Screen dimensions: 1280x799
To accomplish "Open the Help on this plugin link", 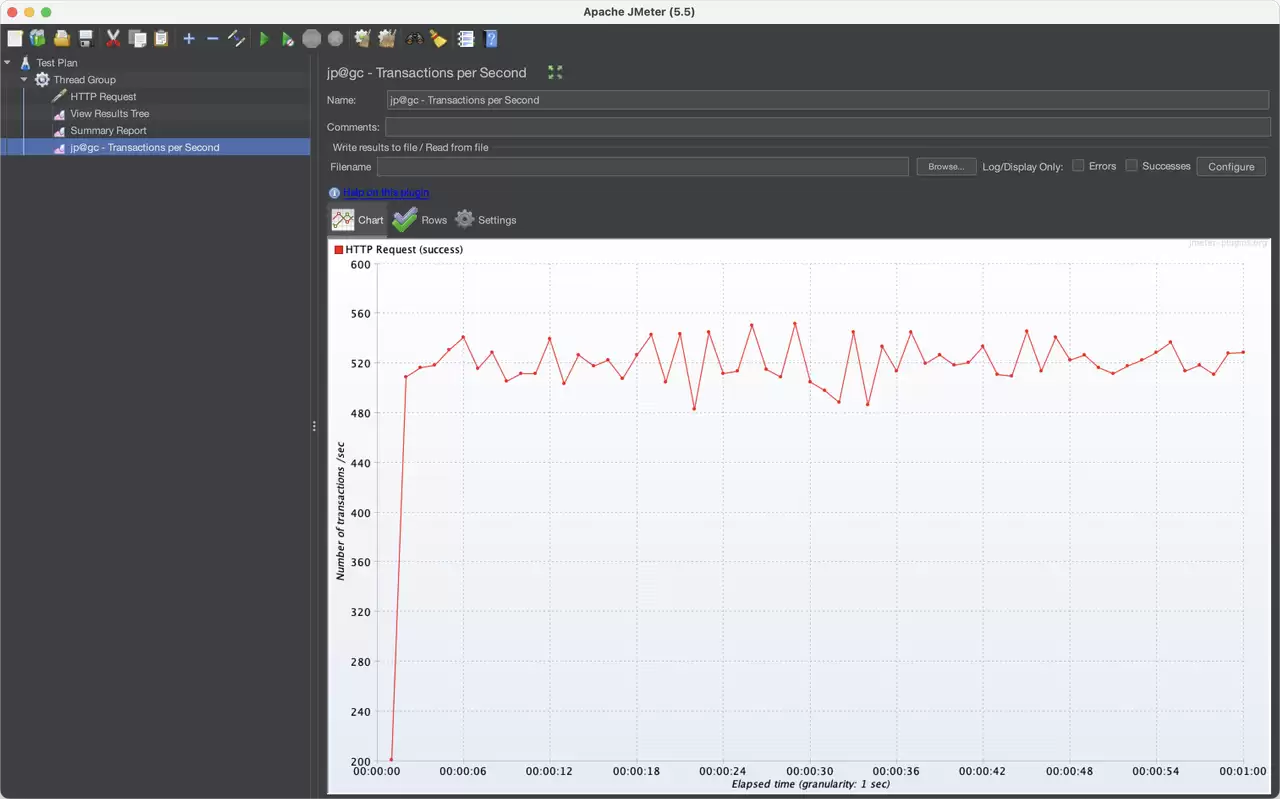I will click(386, 193).
